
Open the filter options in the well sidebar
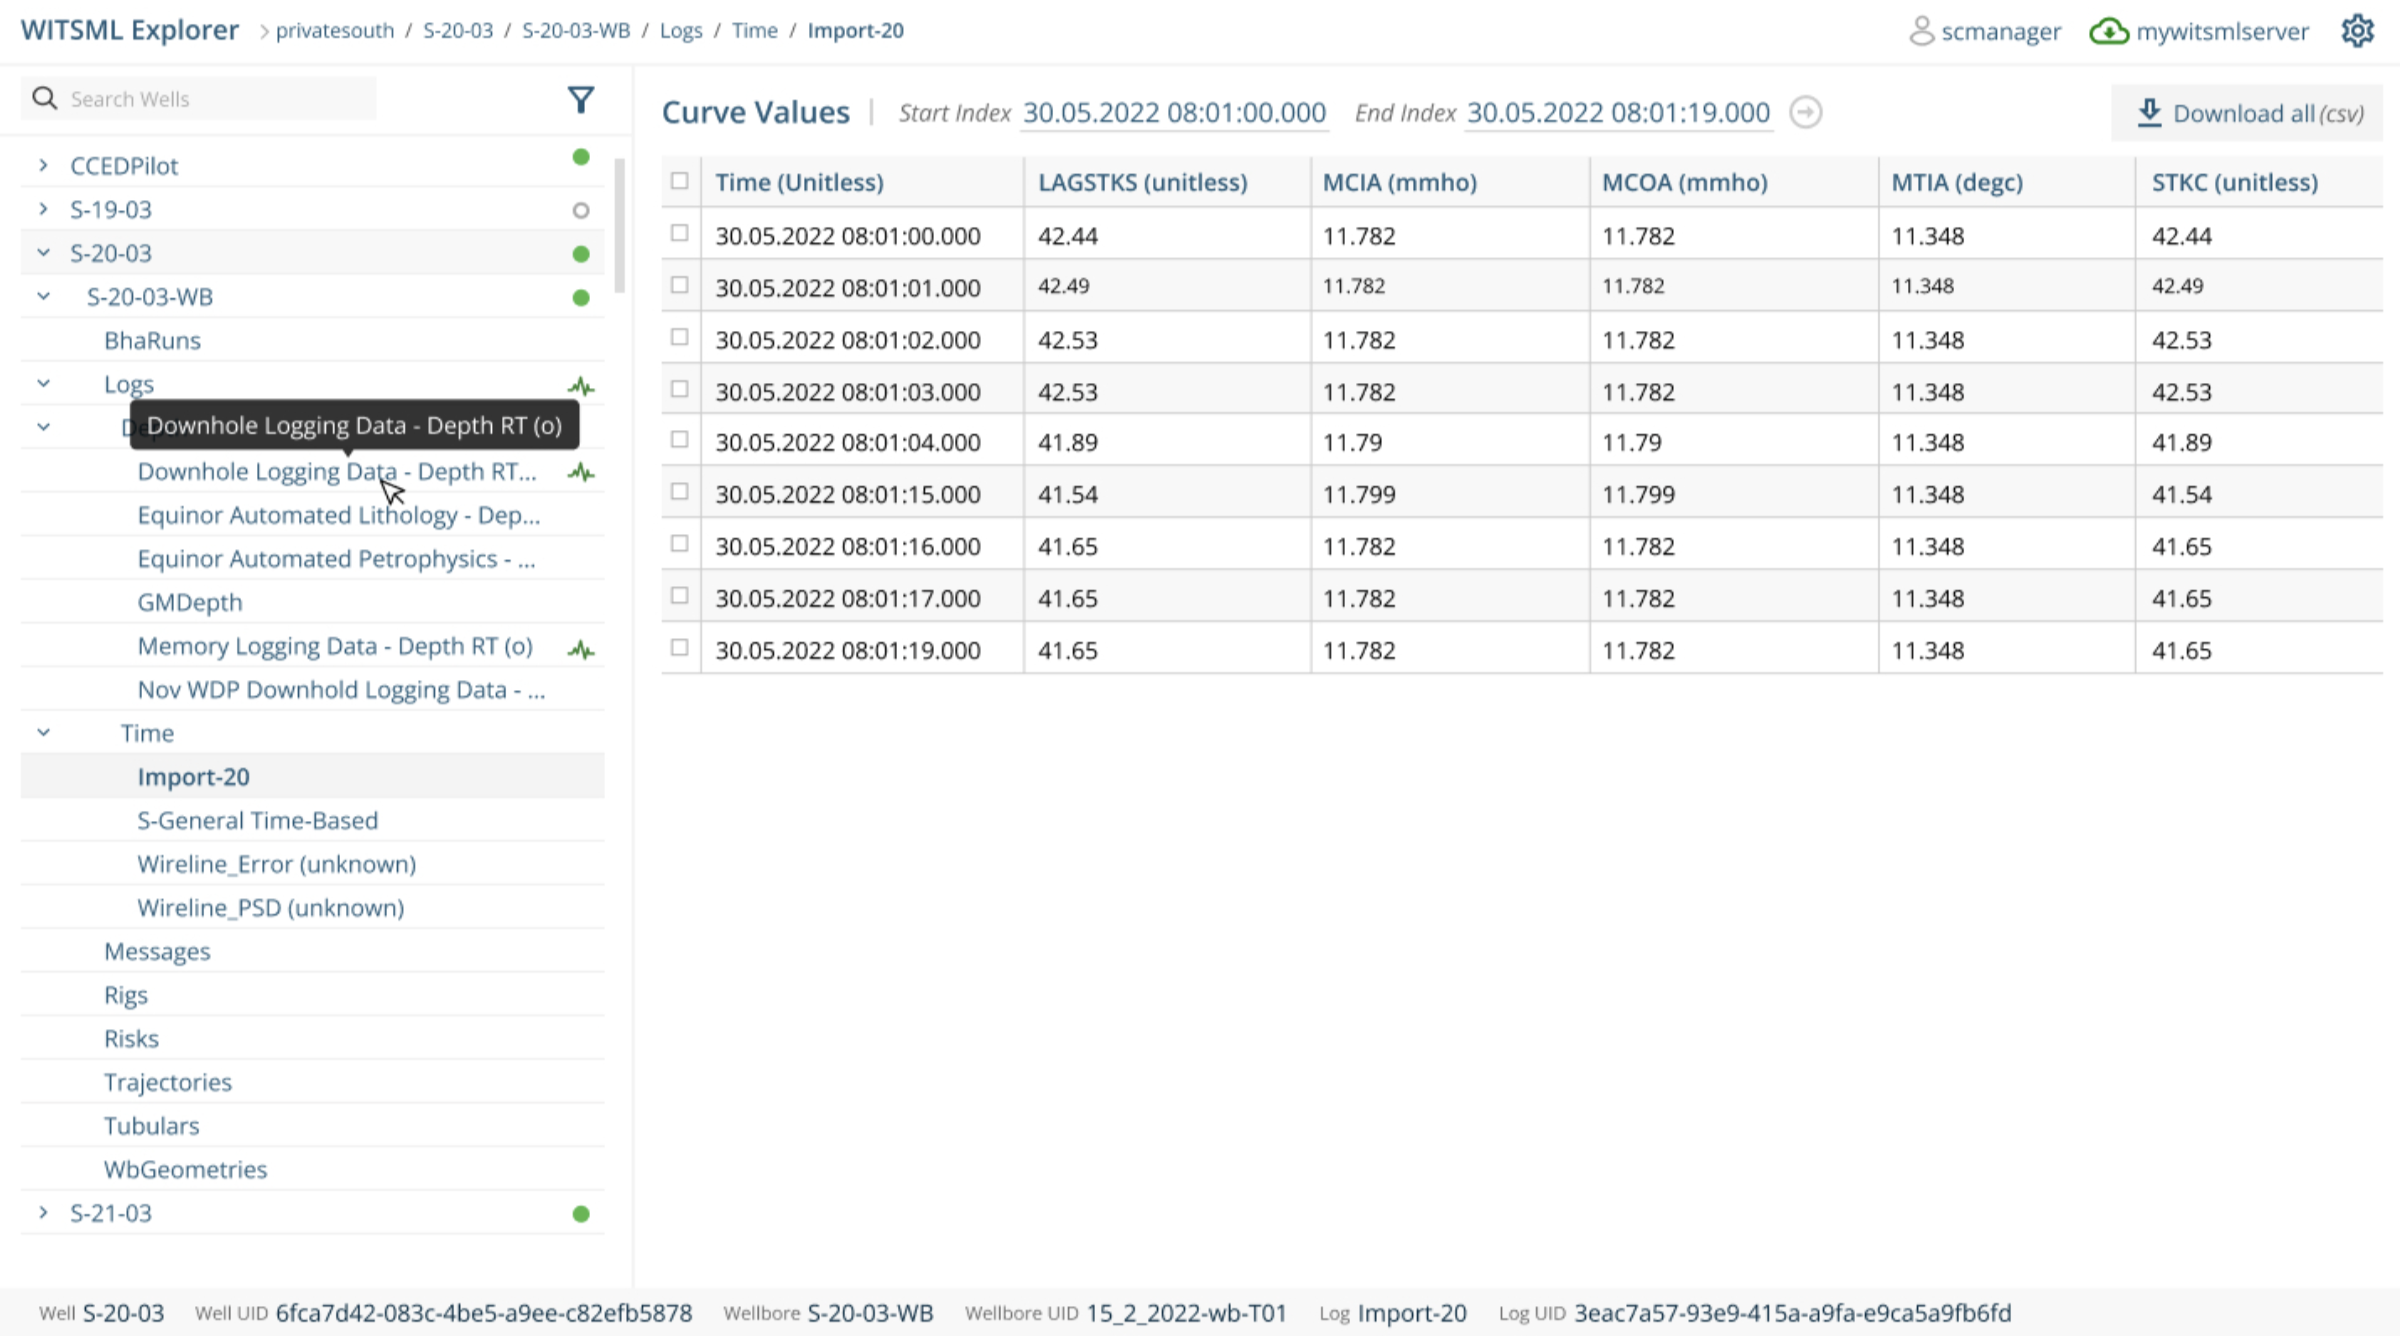581,98
